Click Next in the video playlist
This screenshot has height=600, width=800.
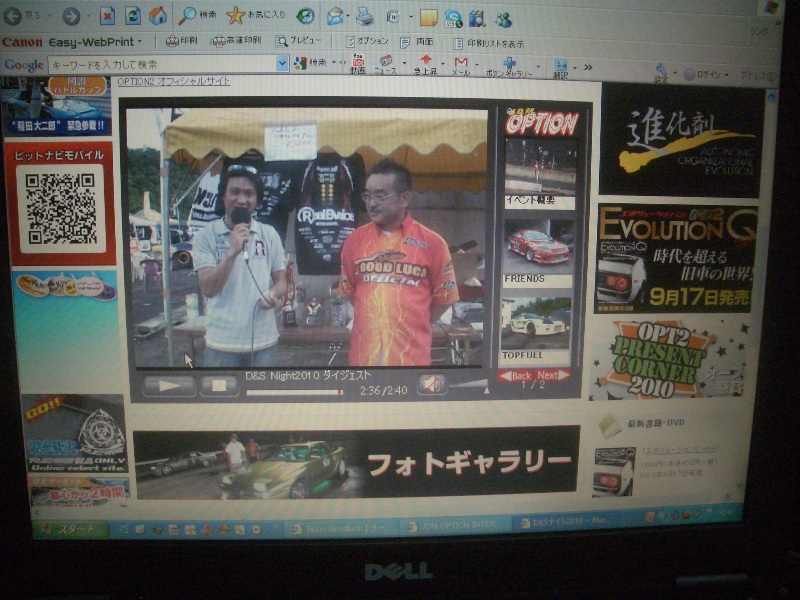(x=553, y=376)
